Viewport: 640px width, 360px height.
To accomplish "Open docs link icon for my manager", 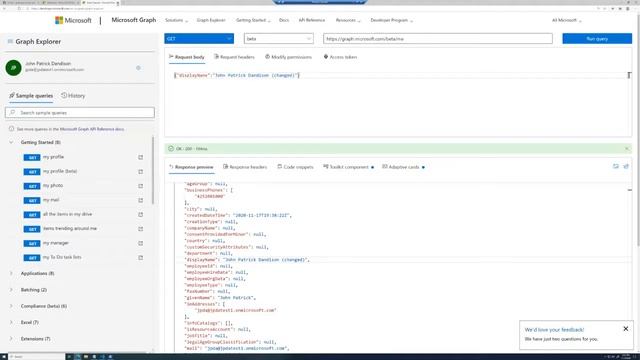I will pos(140,243).
